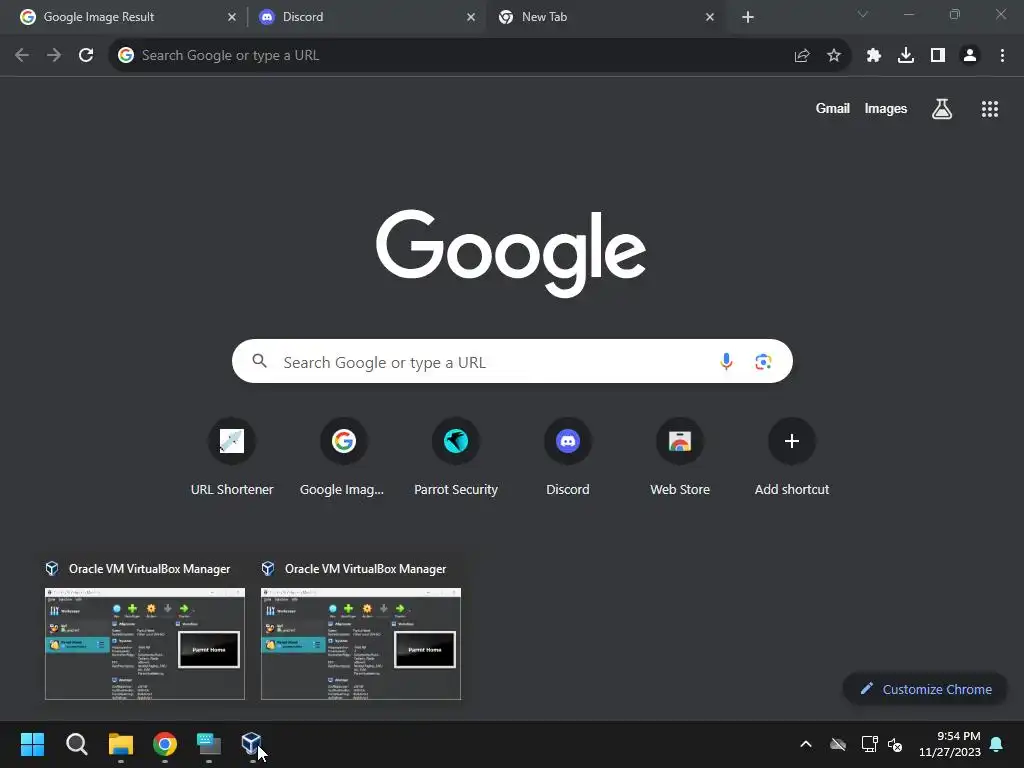Viewport: 1024px width, 768px height.
Task: Select first VirtualBox Manager window preview
Action: point(144,631)
